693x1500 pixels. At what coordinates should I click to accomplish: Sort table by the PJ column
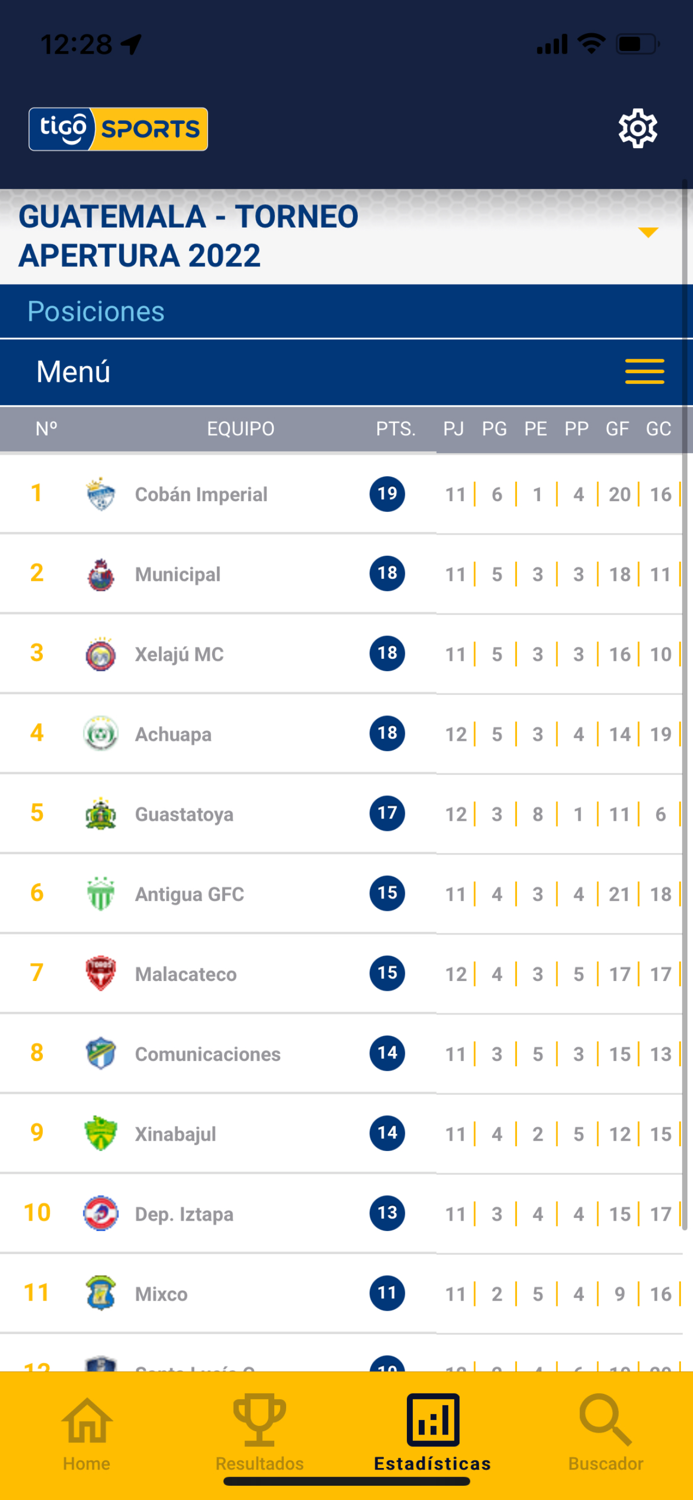(x=453, y=428)
